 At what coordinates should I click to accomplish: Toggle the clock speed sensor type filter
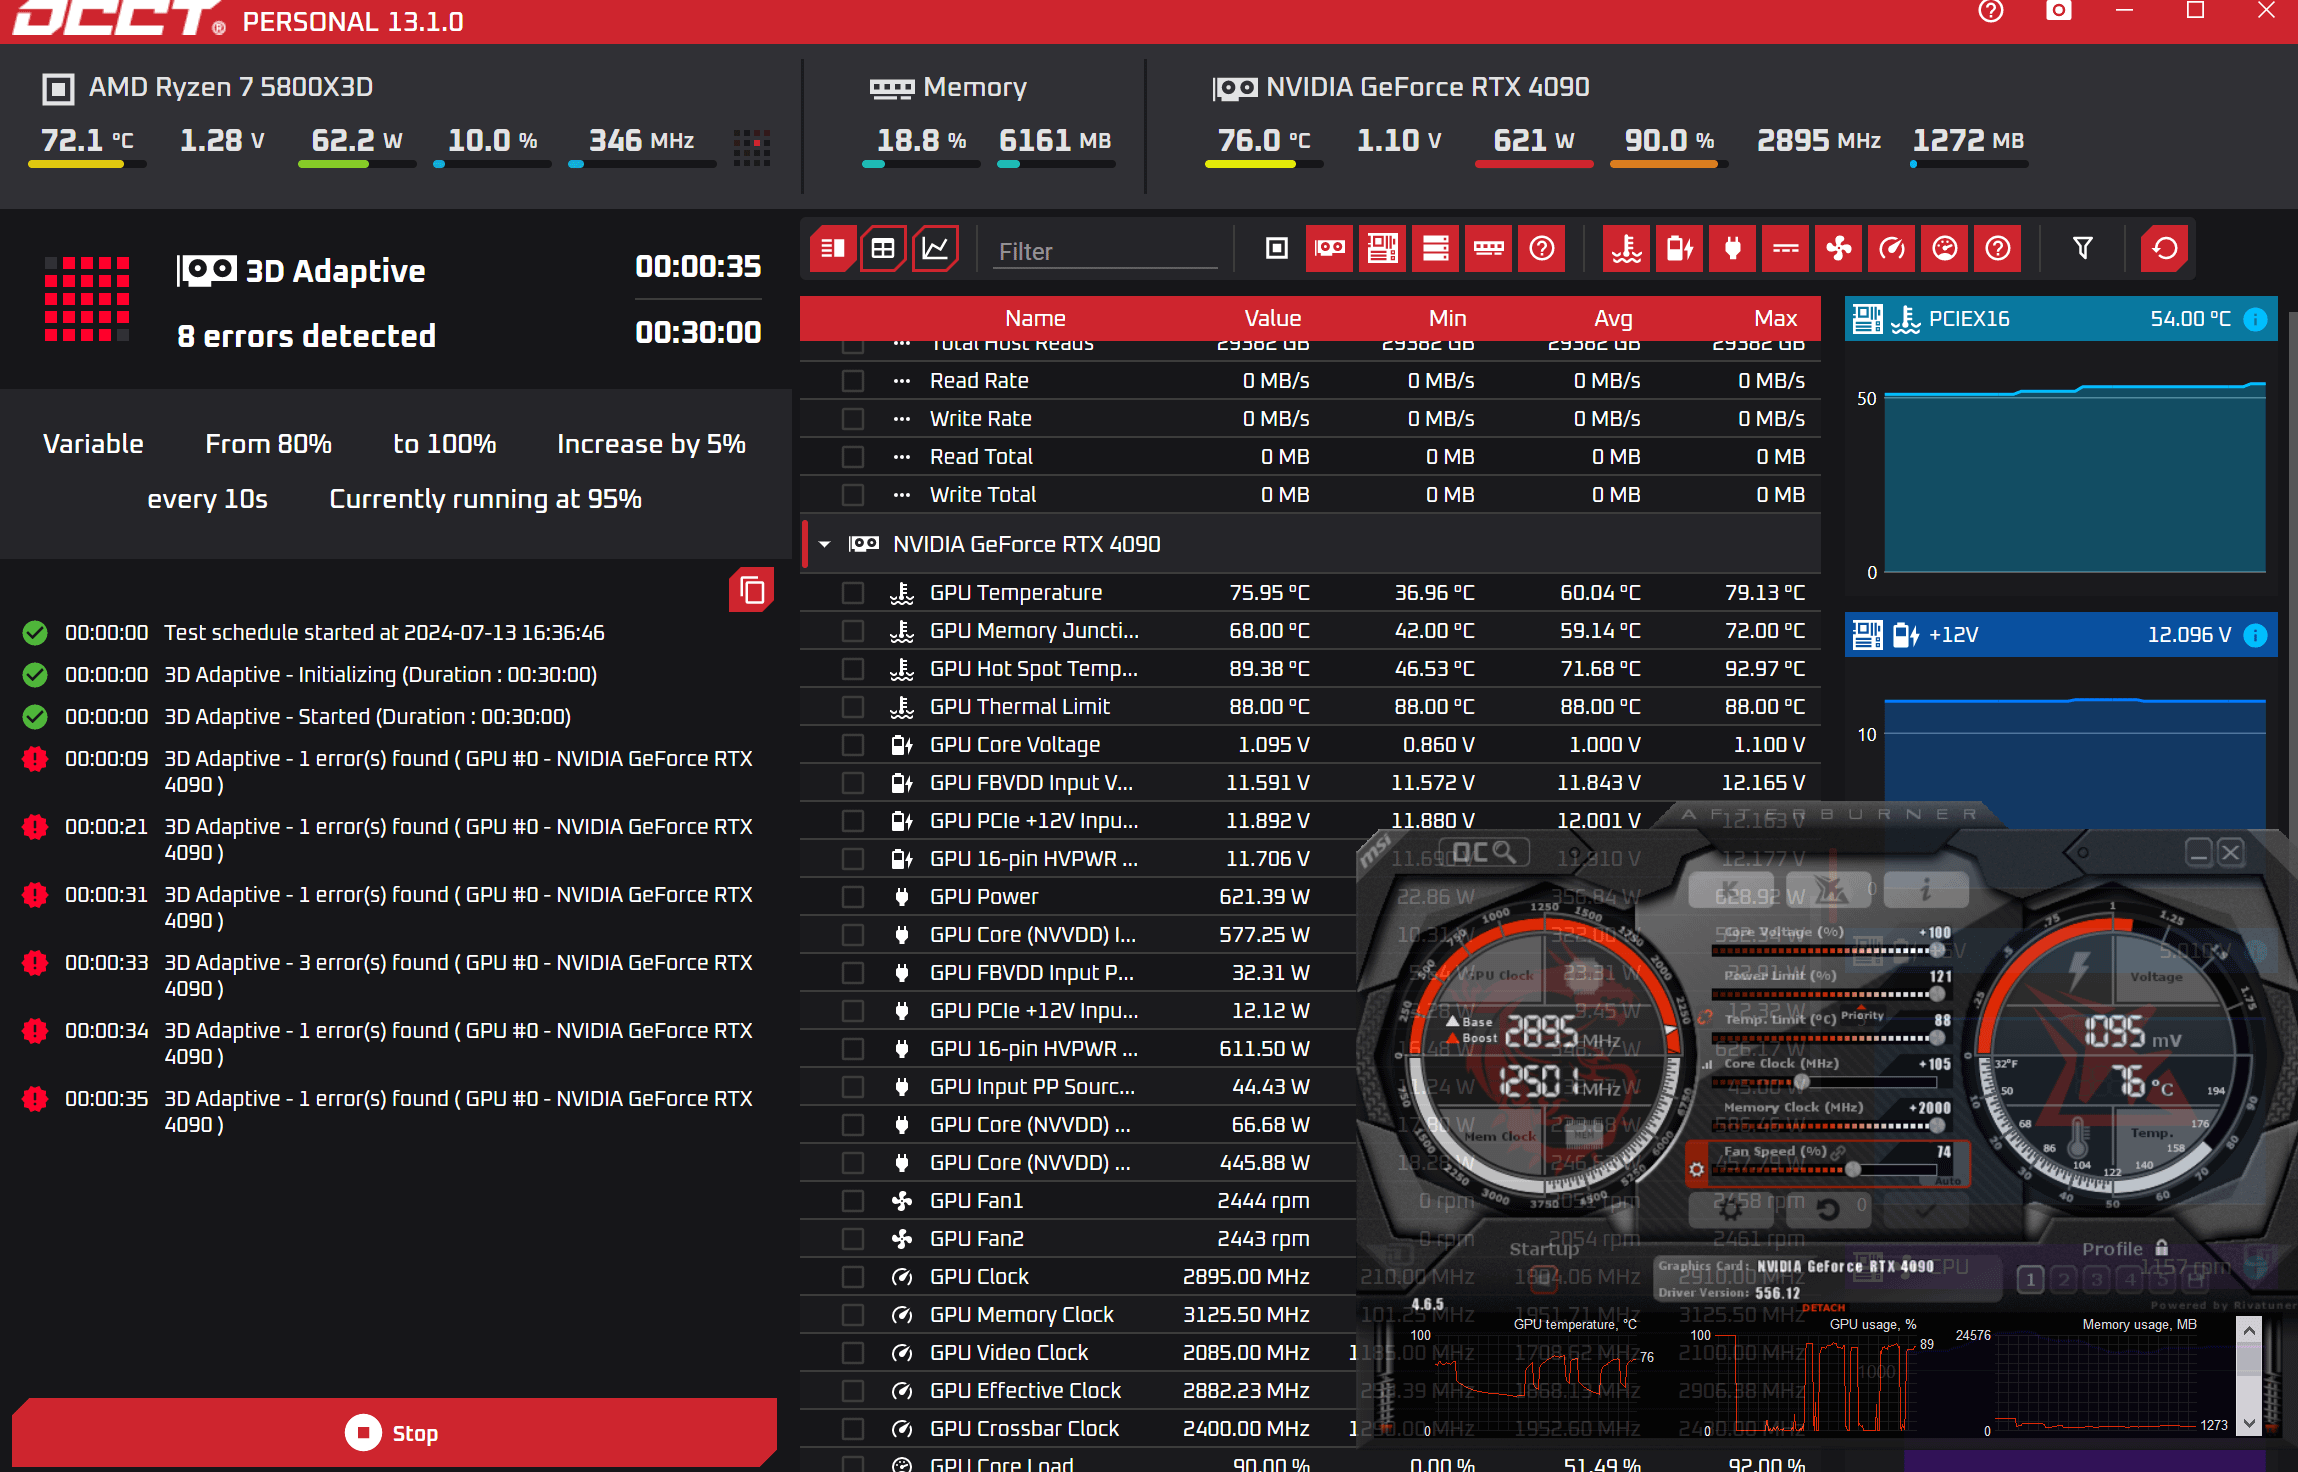click(1892, 248)
